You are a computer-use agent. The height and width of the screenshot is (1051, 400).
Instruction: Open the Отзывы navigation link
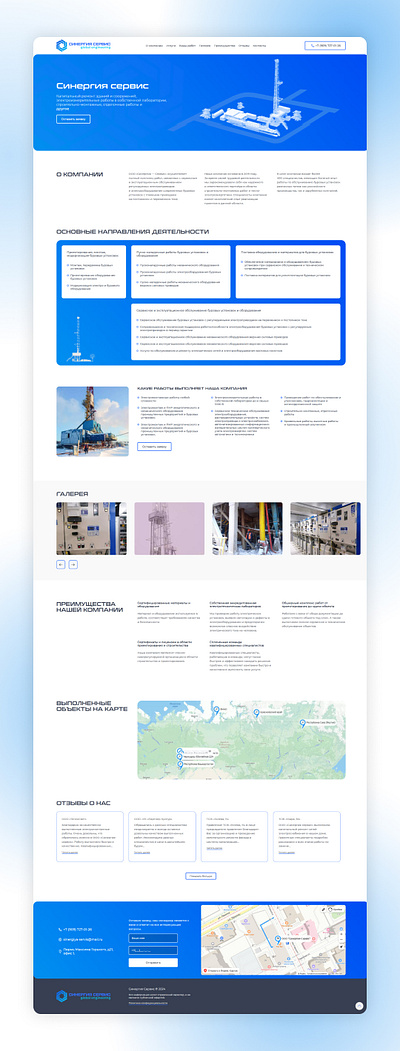[x=244, y=46]
